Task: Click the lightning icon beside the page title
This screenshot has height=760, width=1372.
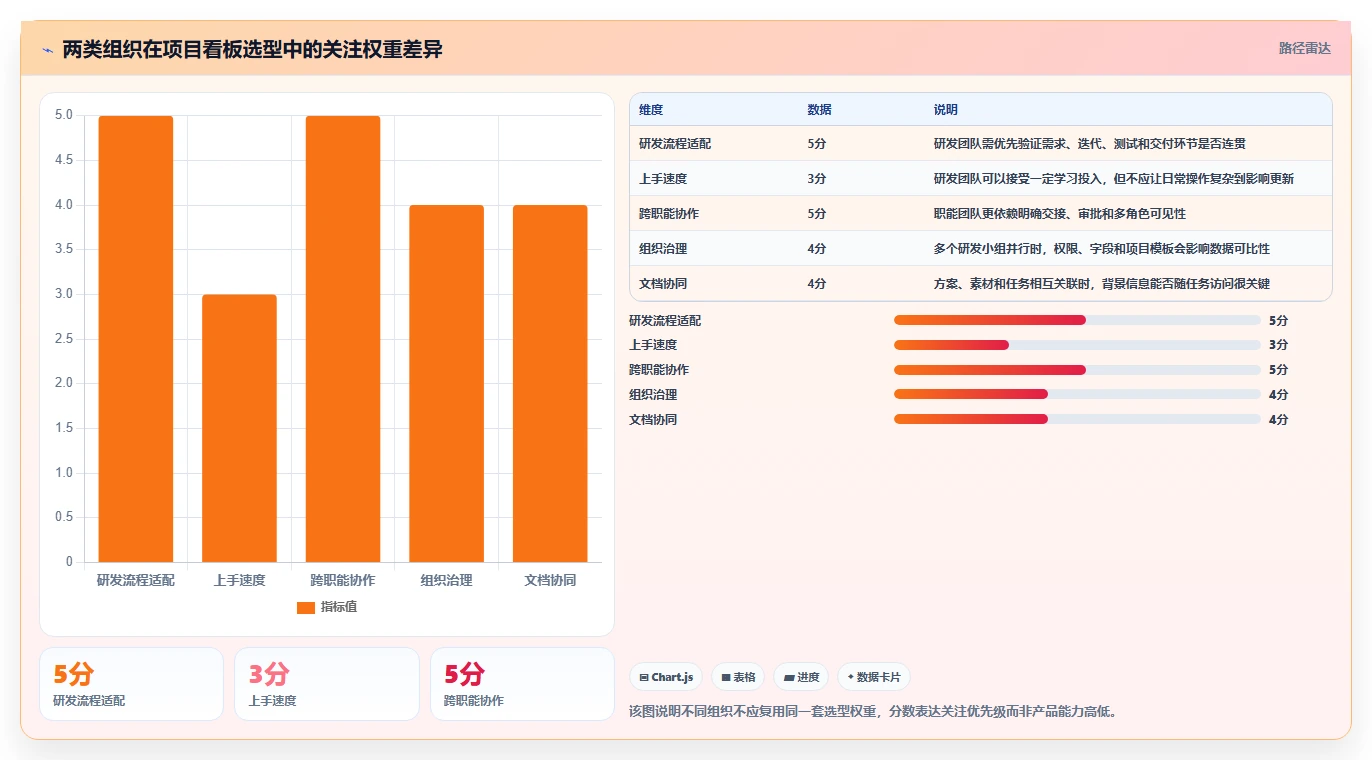Action: (48, 50)
